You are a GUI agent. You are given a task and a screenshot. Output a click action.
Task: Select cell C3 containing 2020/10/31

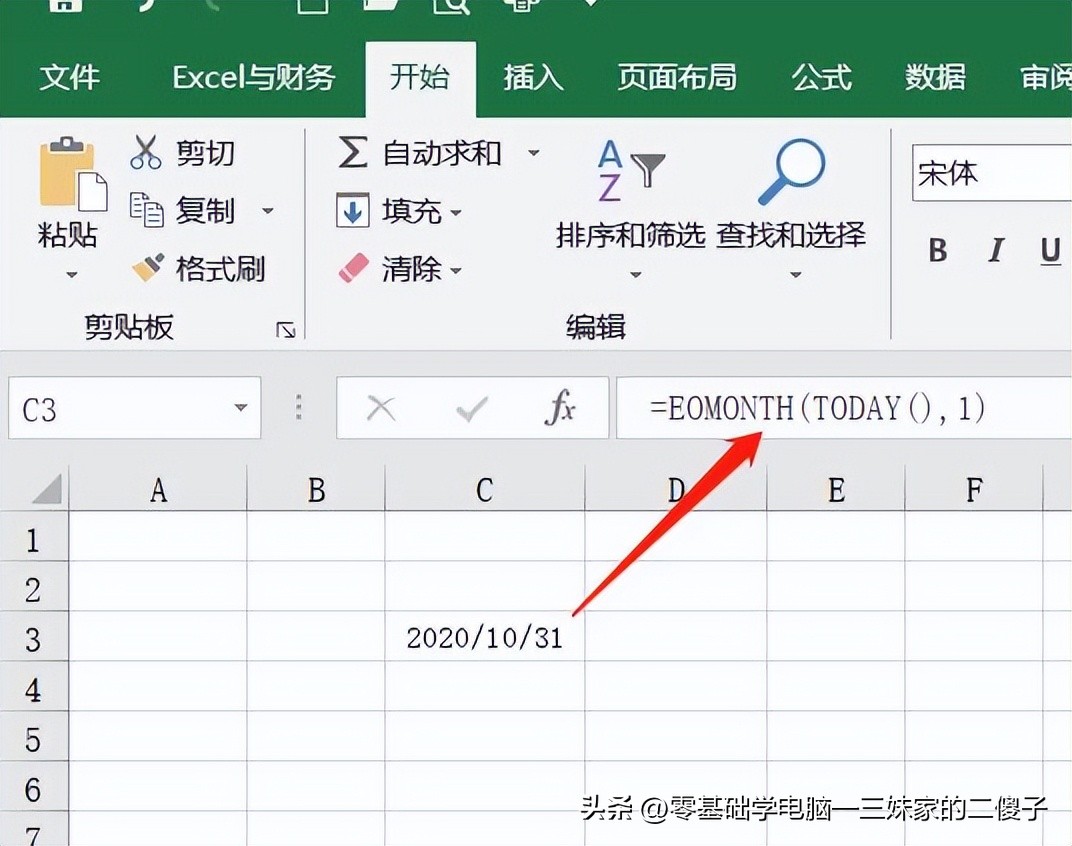(484, 637)
